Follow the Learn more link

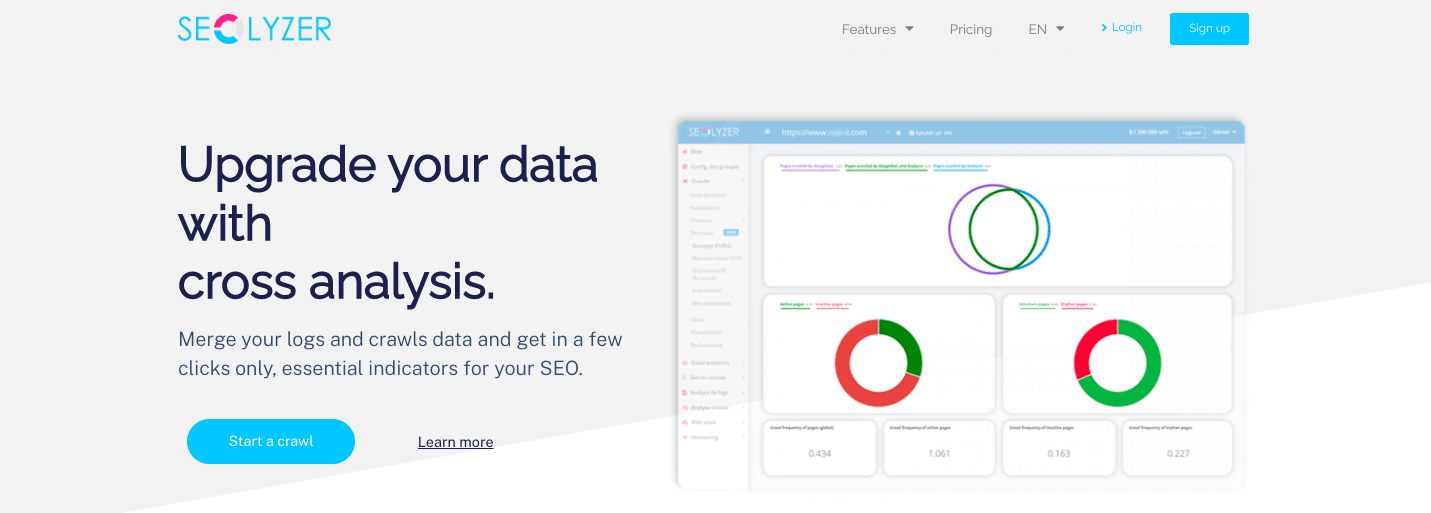[455, 442]
